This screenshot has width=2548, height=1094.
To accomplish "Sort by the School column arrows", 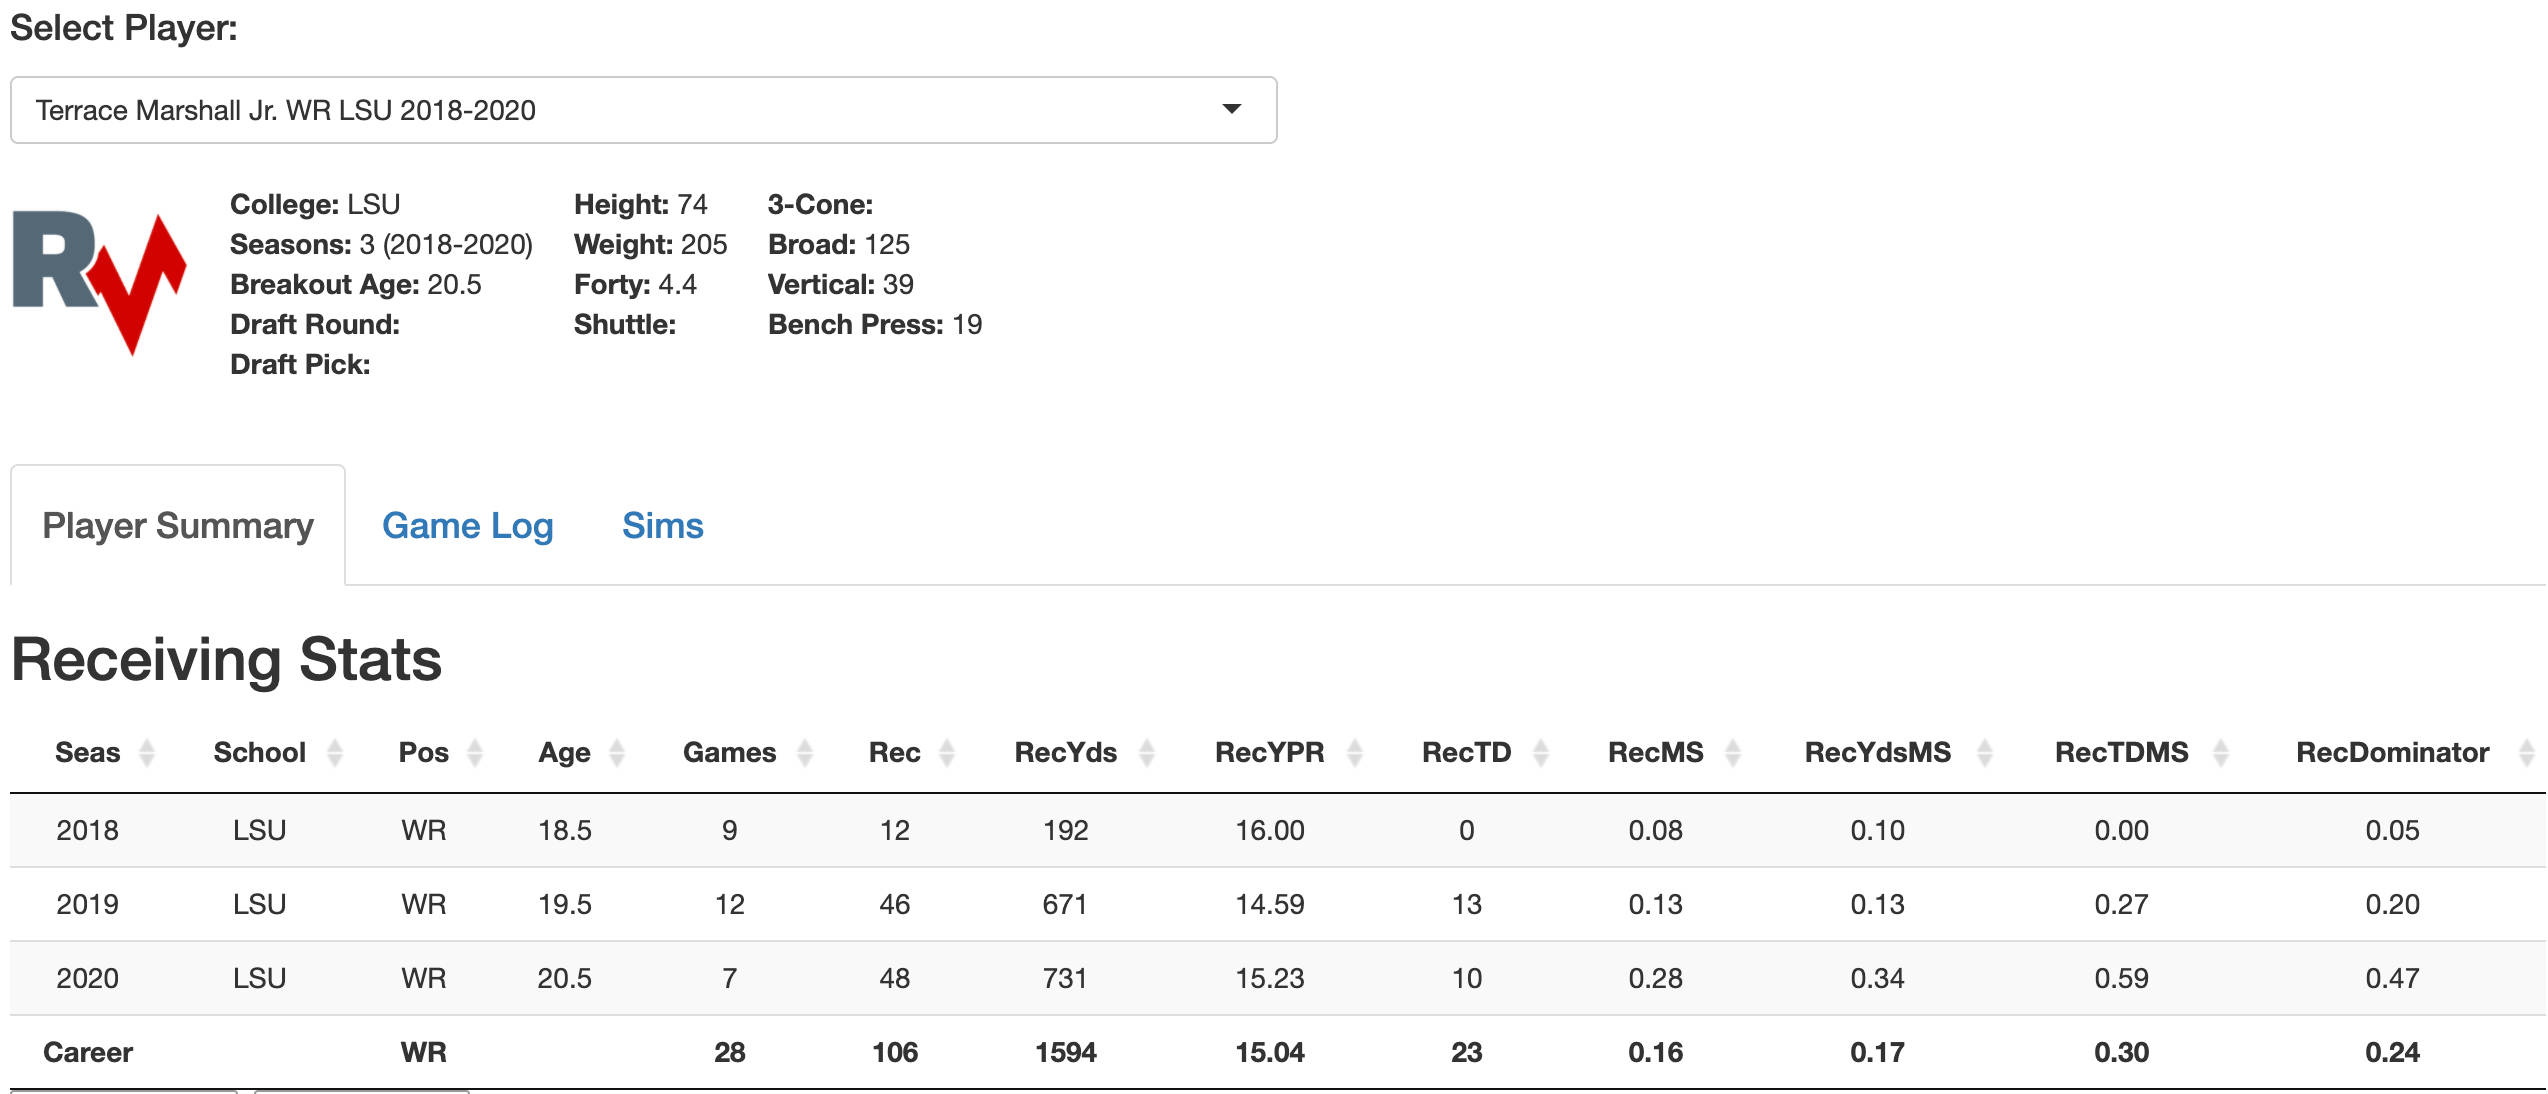I will 335,753.
